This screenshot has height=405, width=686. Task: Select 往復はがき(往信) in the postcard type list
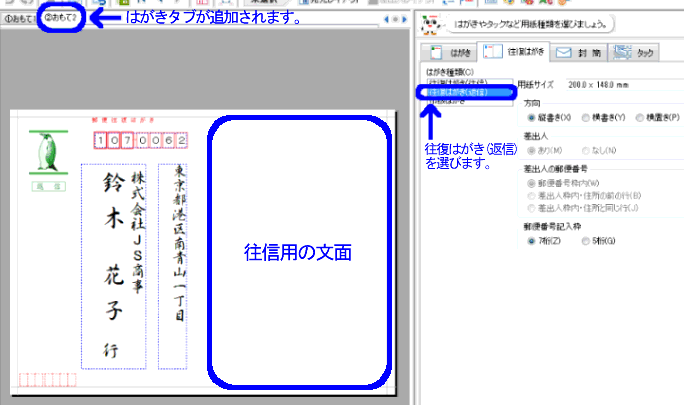pos(465,82)
